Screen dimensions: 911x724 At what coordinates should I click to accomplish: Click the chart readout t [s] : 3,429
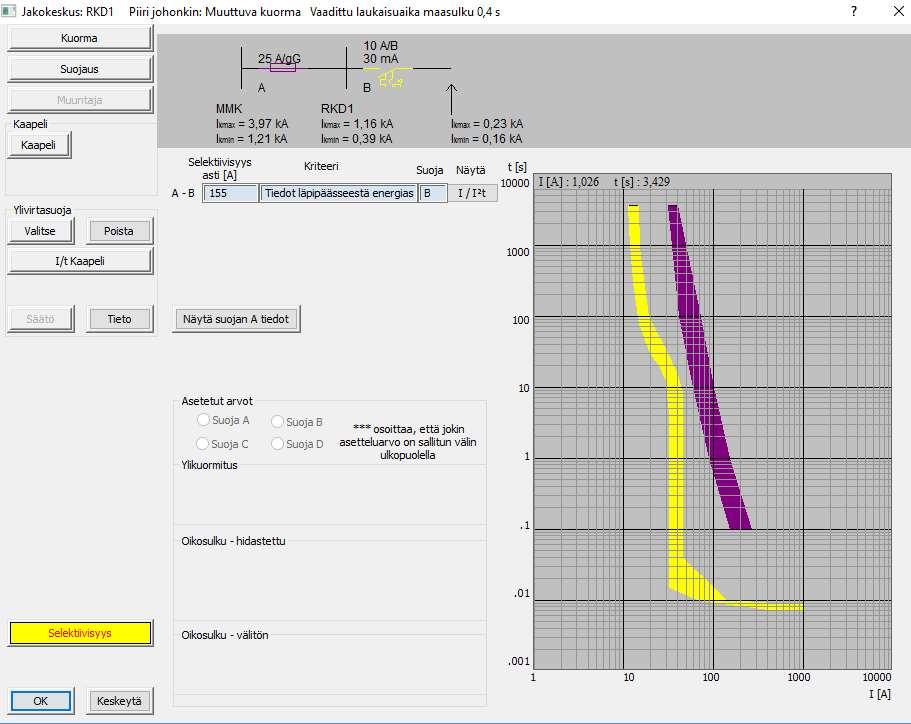tap(642, 182)
